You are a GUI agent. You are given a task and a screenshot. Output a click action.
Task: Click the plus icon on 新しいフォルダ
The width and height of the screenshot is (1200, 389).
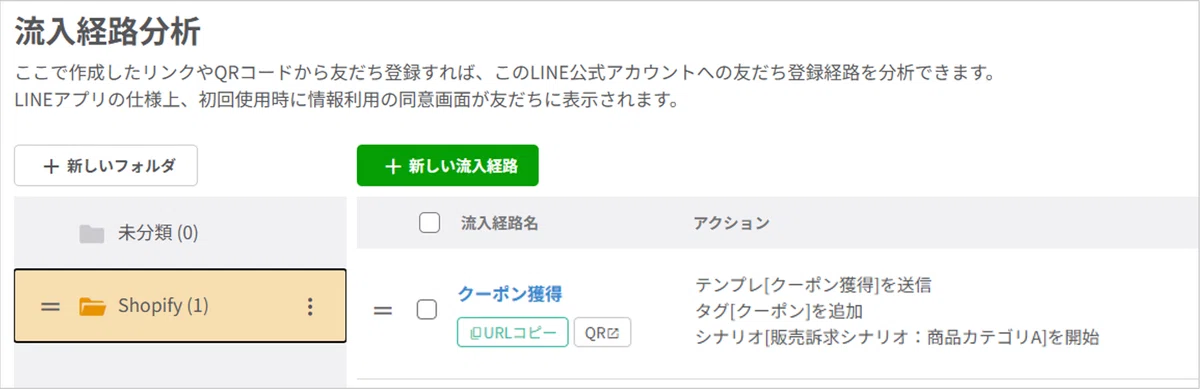[51, 167]
